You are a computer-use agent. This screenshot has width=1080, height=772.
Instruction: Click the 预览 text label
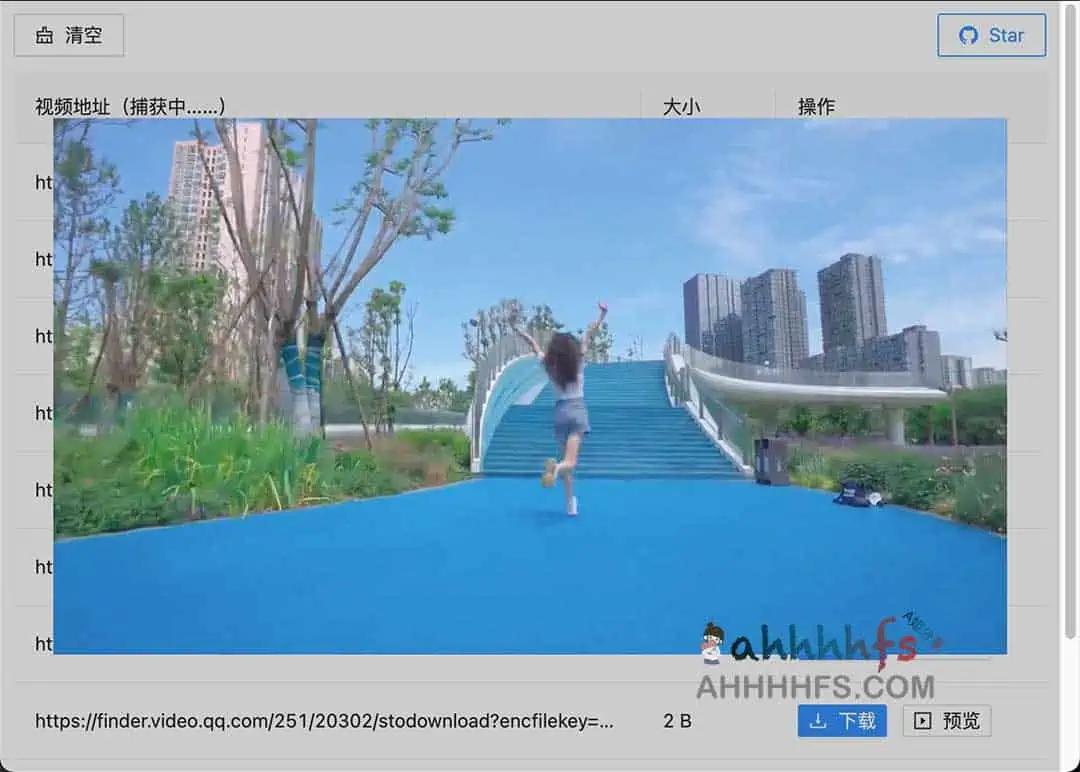[961, 721]
